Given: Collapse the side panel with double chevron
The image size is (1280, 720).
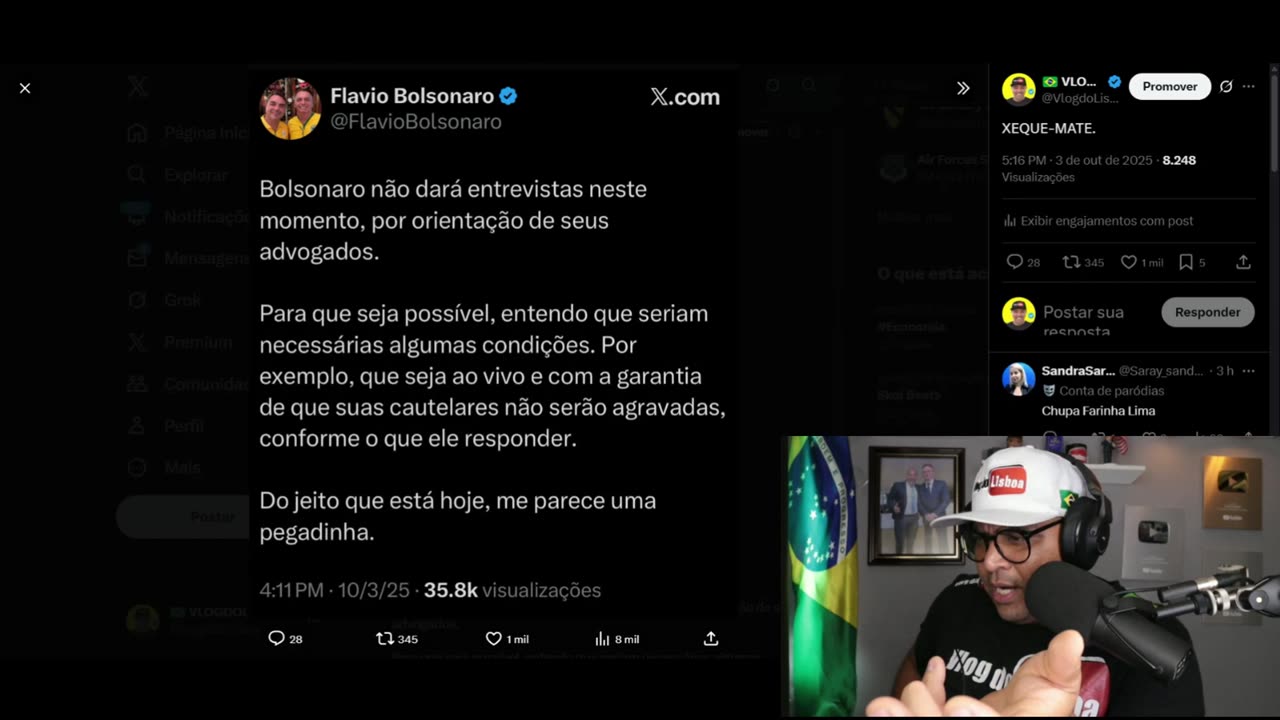Looking at the screenshot, I should pos(963,88).
